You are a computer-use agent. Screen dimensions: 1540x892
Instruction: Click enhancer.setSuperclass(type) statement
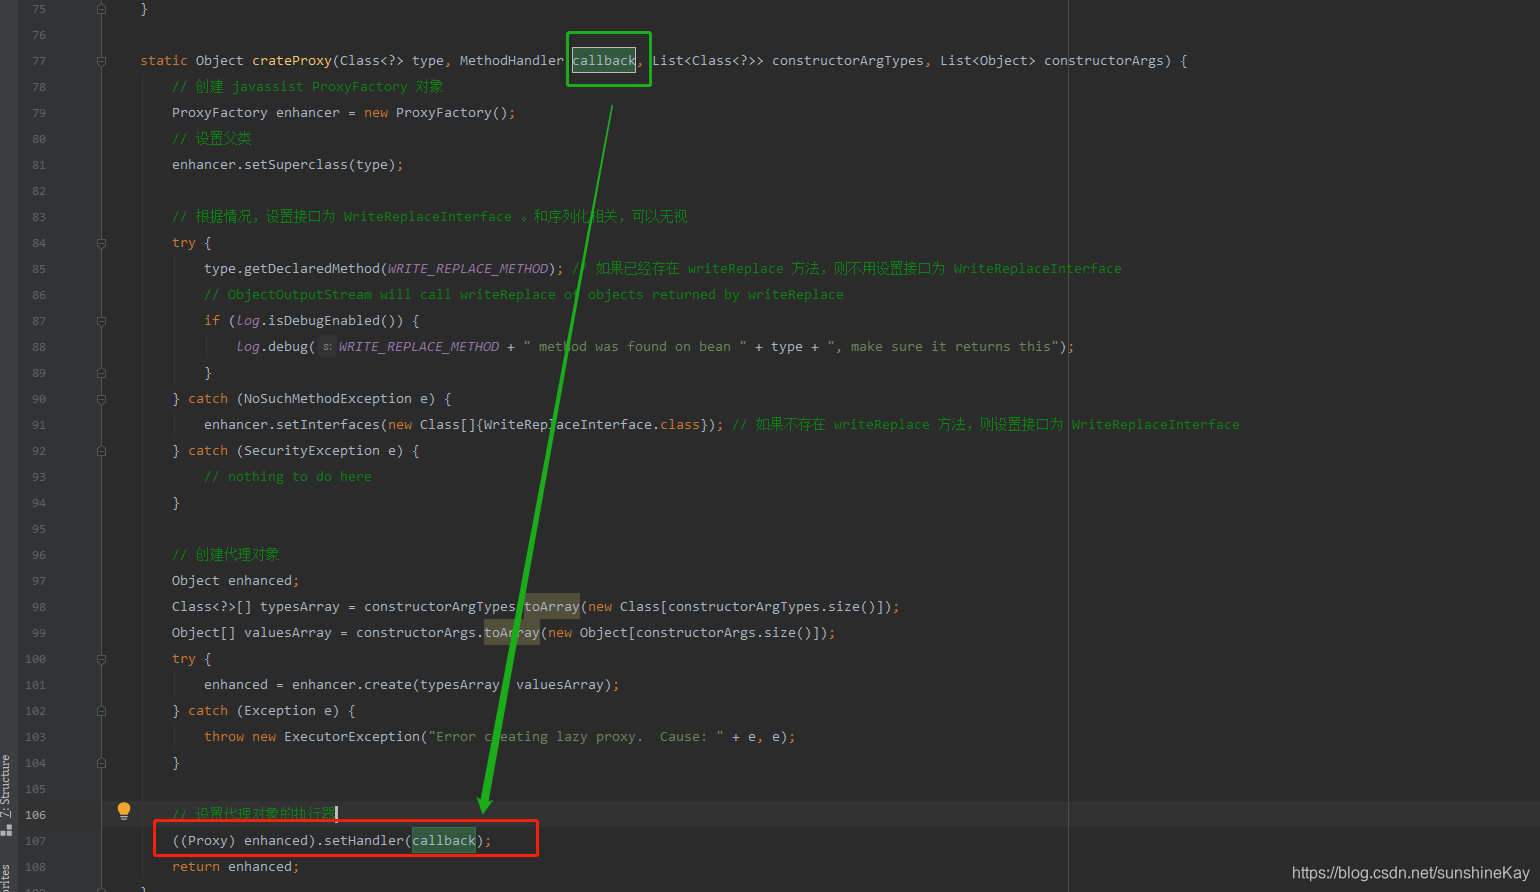[288, 165]
